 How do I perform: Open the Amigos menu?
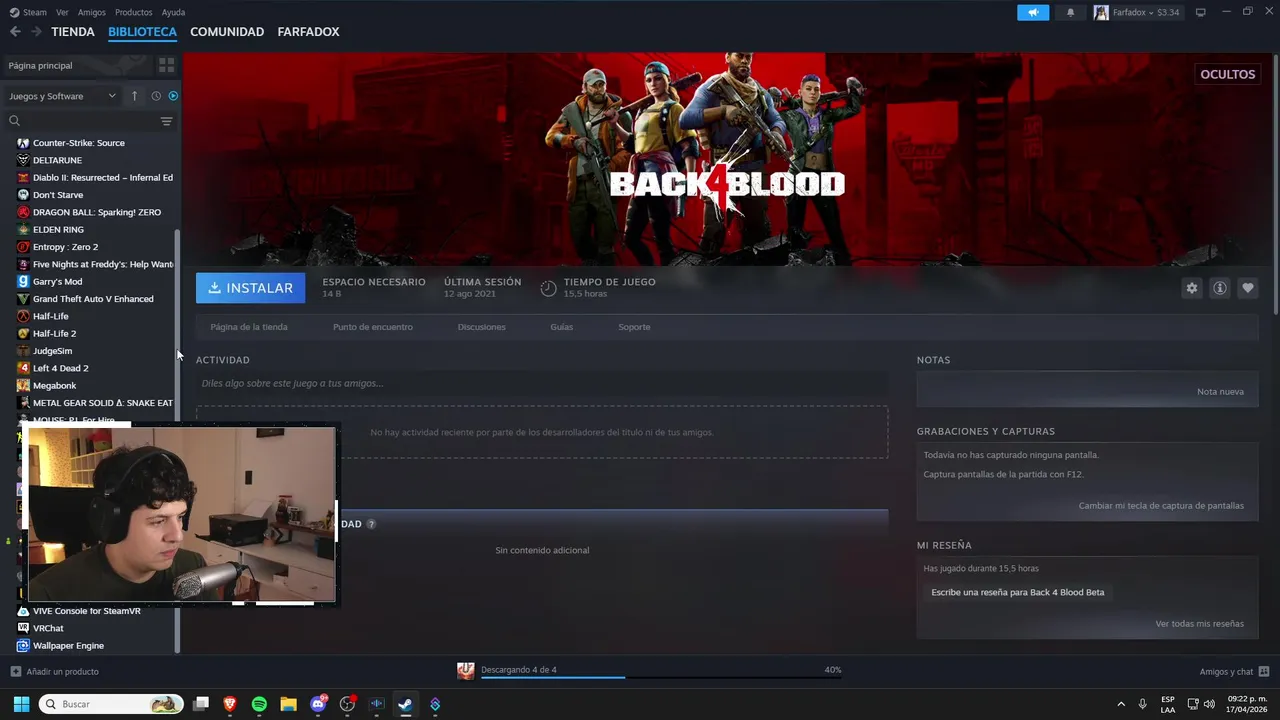91,12
